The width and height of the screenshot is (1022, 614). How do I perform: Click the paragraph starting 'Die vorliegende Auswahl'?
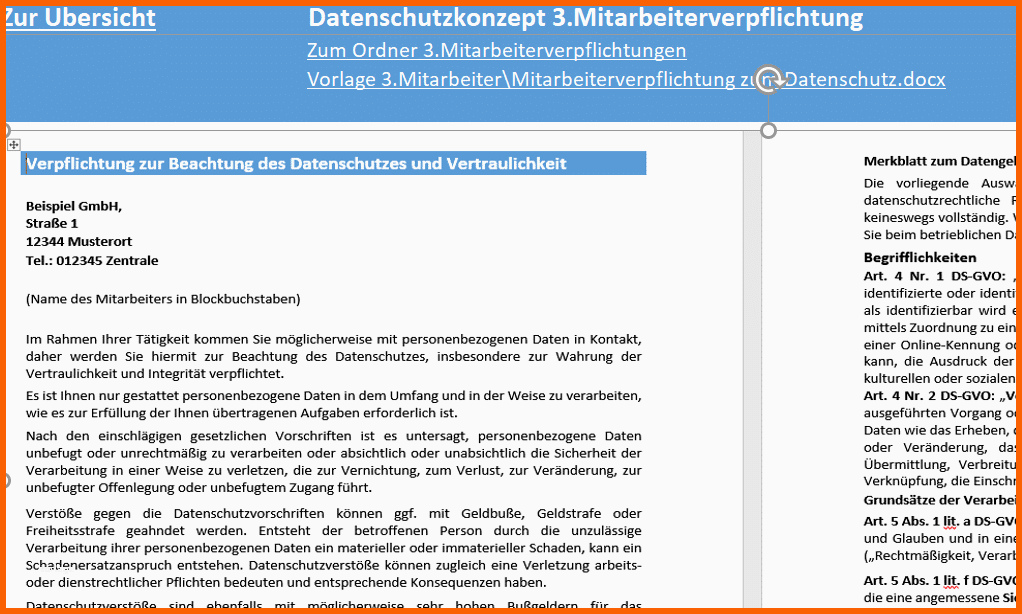[939, 209]
